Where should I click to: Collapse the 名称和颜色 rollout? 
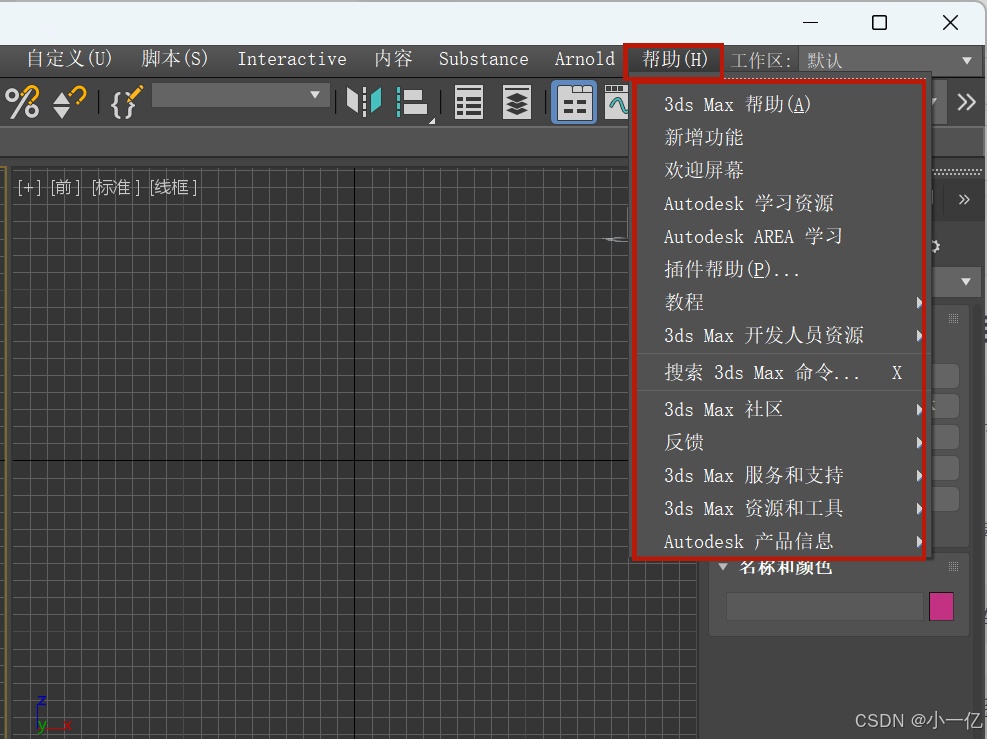(723, 567)
